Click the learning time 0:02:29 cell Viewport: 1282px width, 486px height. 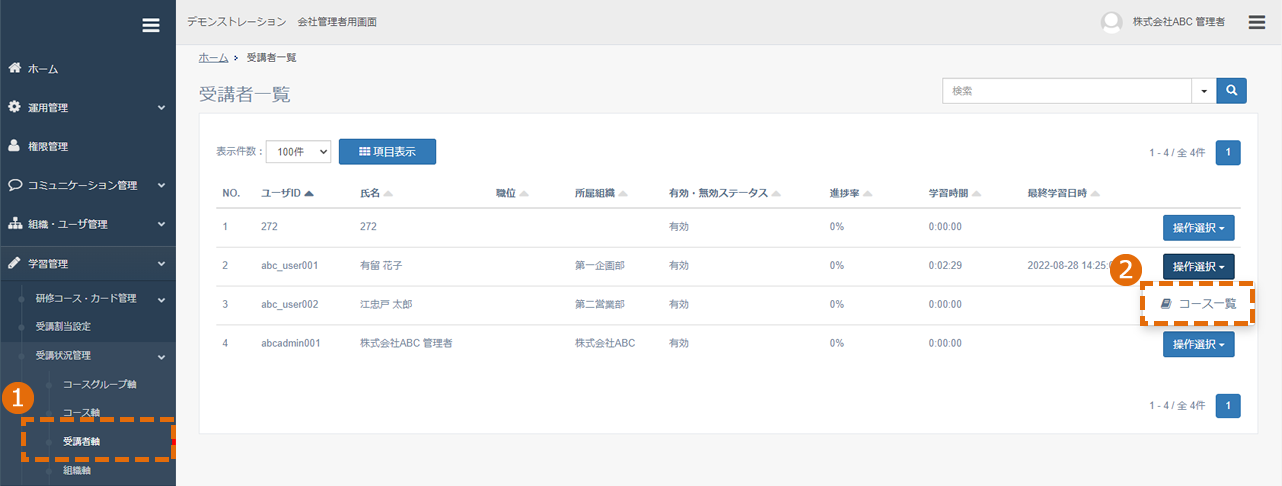click(x=945, y=266)
